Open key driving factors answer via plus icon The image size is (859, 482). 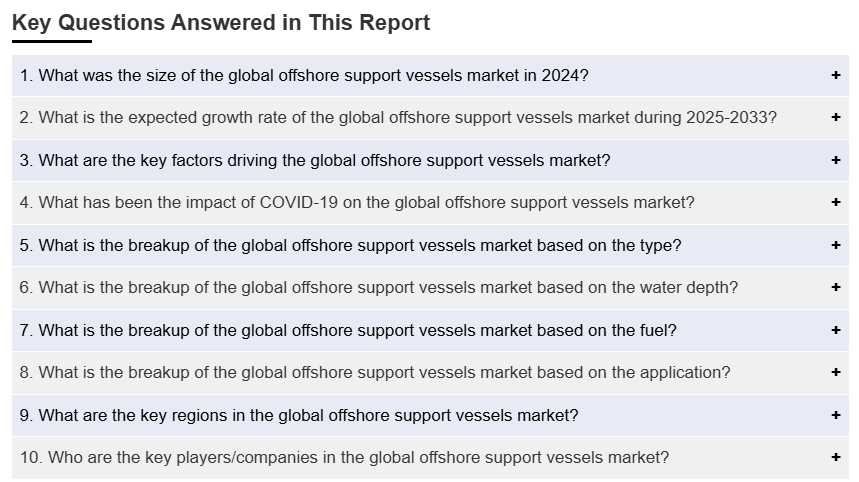tap(835, 160)
